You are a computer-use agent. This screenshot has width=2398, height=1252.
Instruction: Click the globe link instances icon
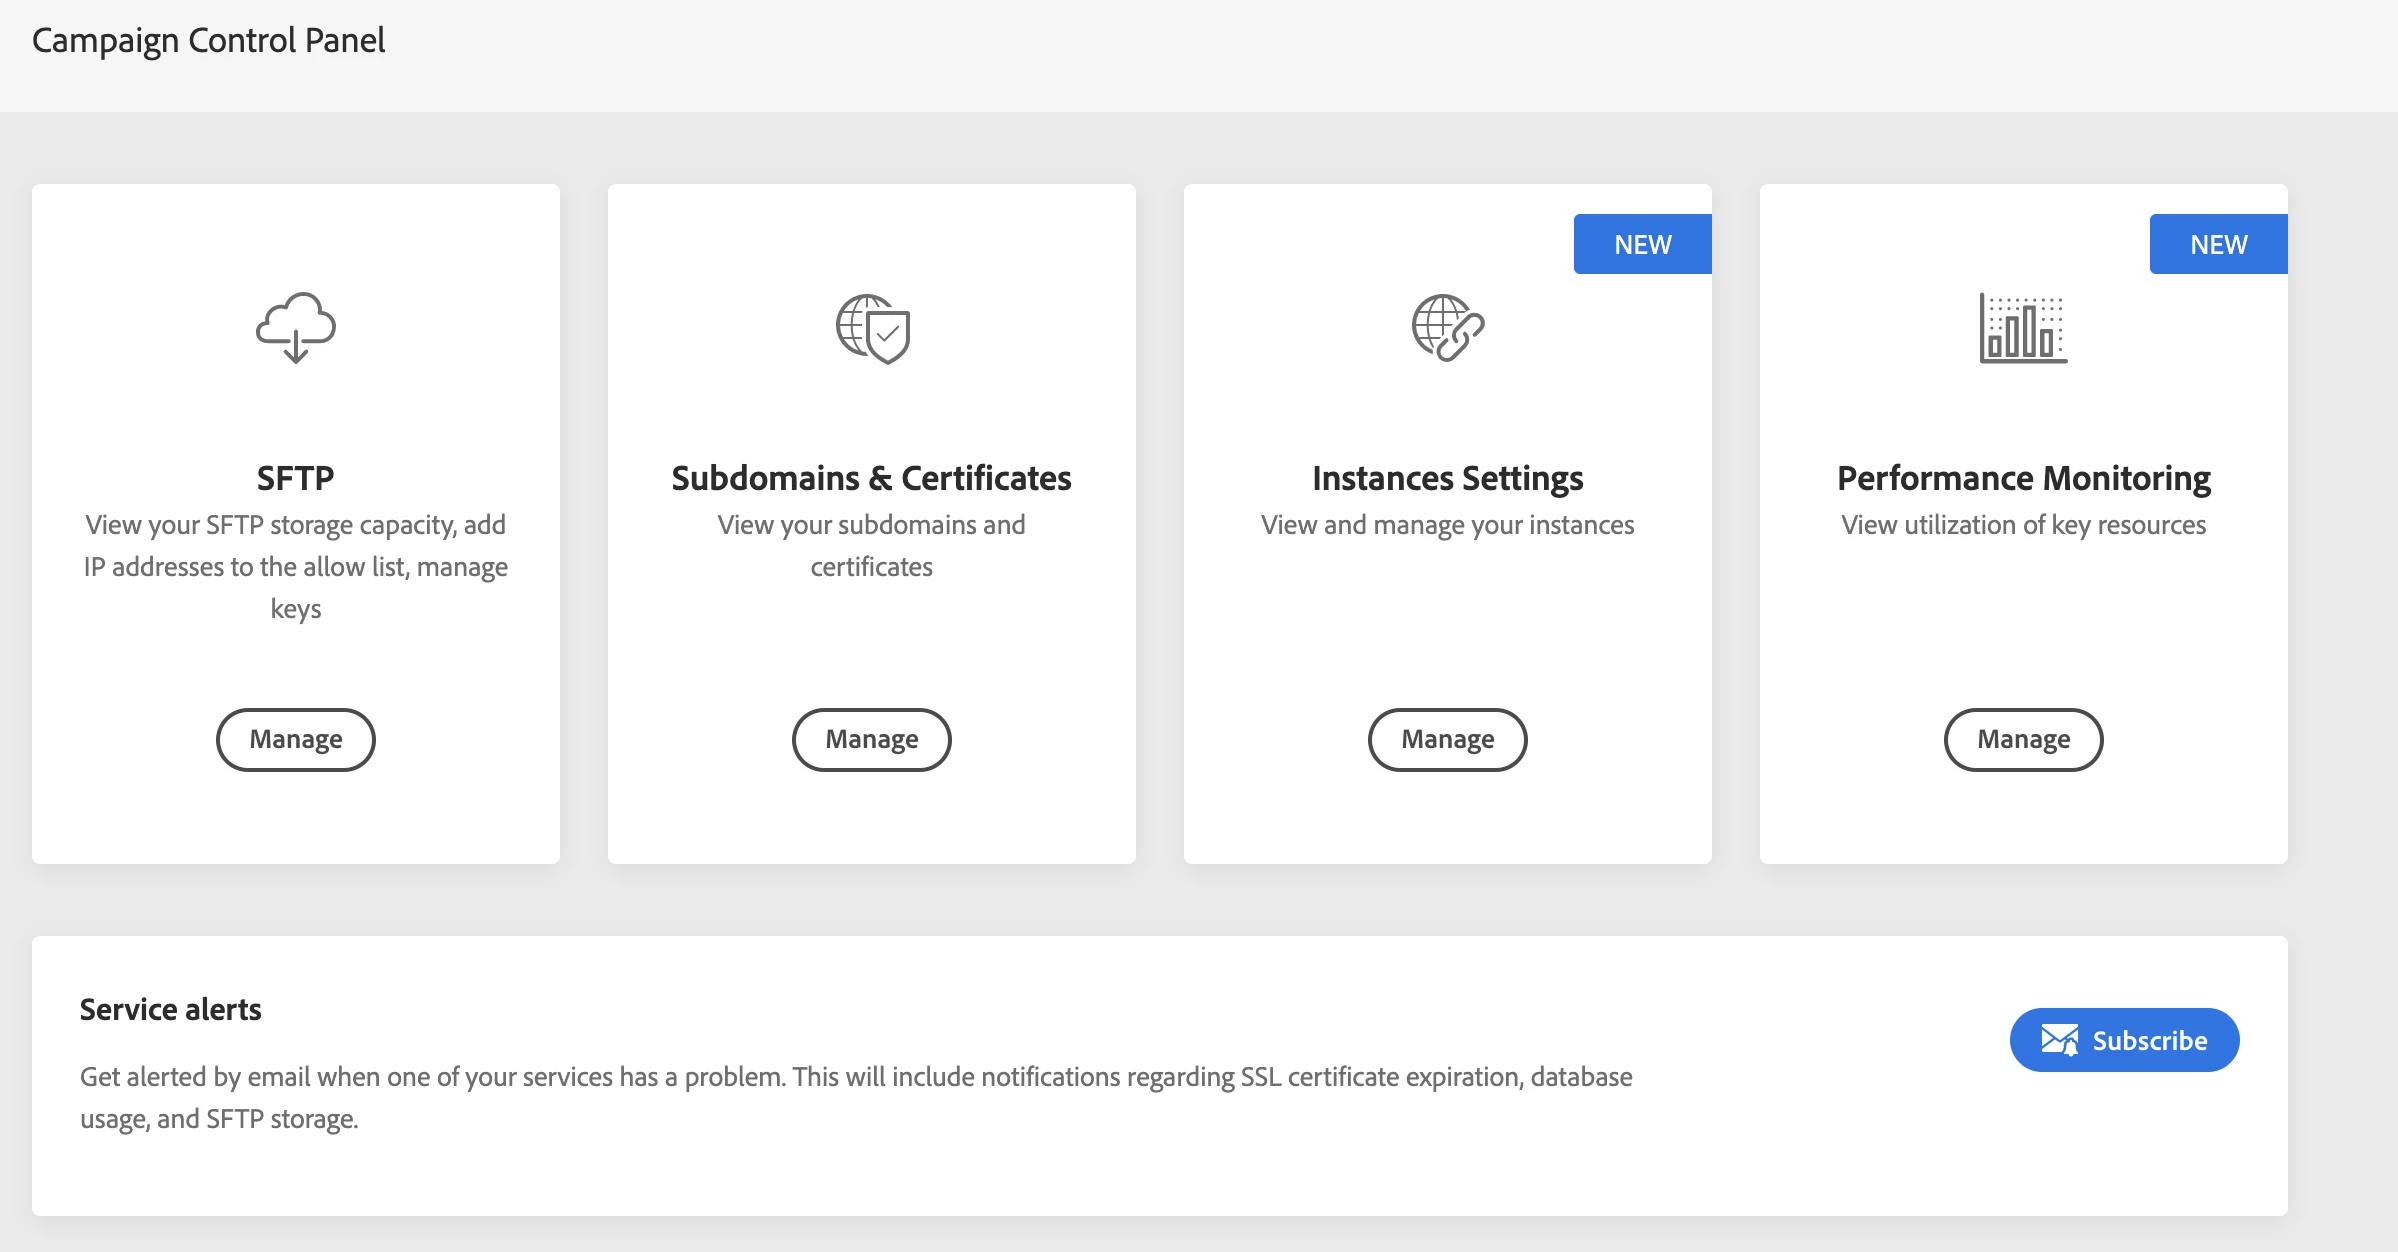point(1447,328)
